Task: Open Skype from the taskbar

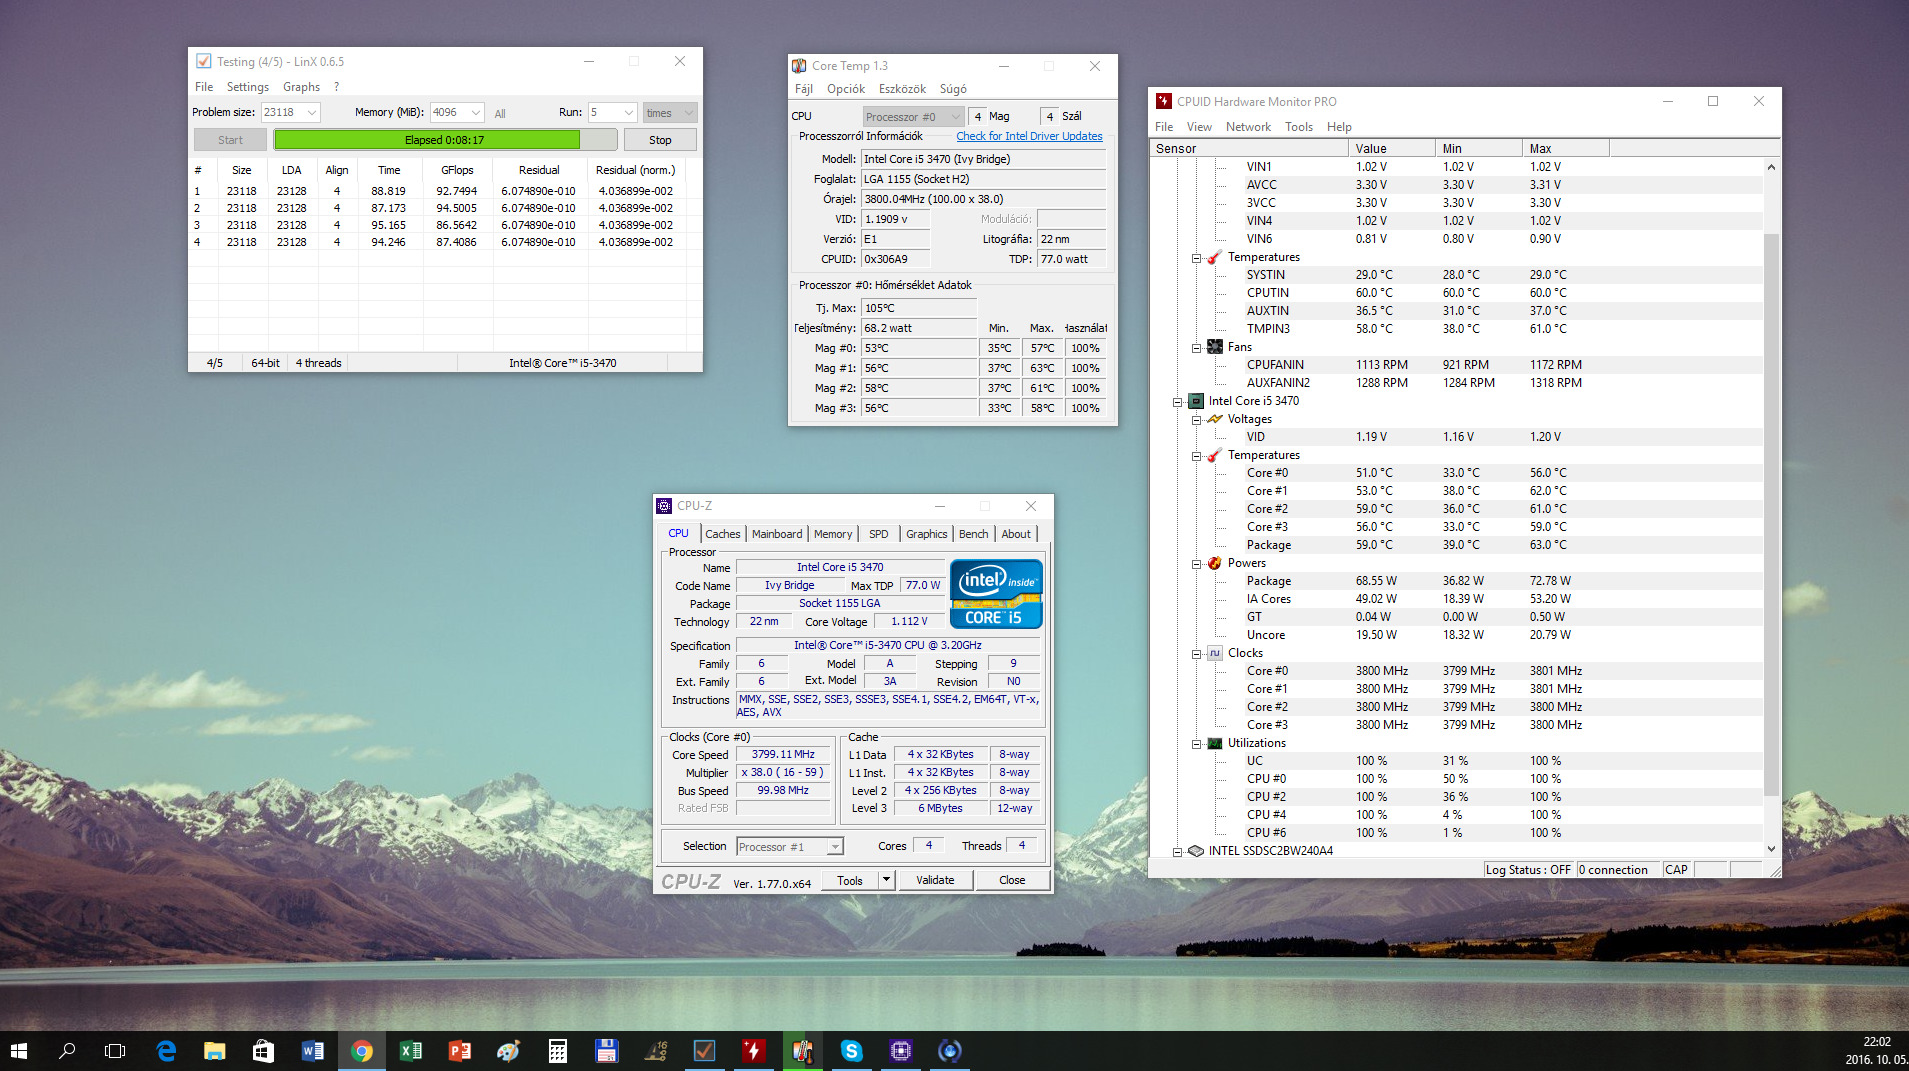Action: pyautogui.click(x=851, y=1050)
